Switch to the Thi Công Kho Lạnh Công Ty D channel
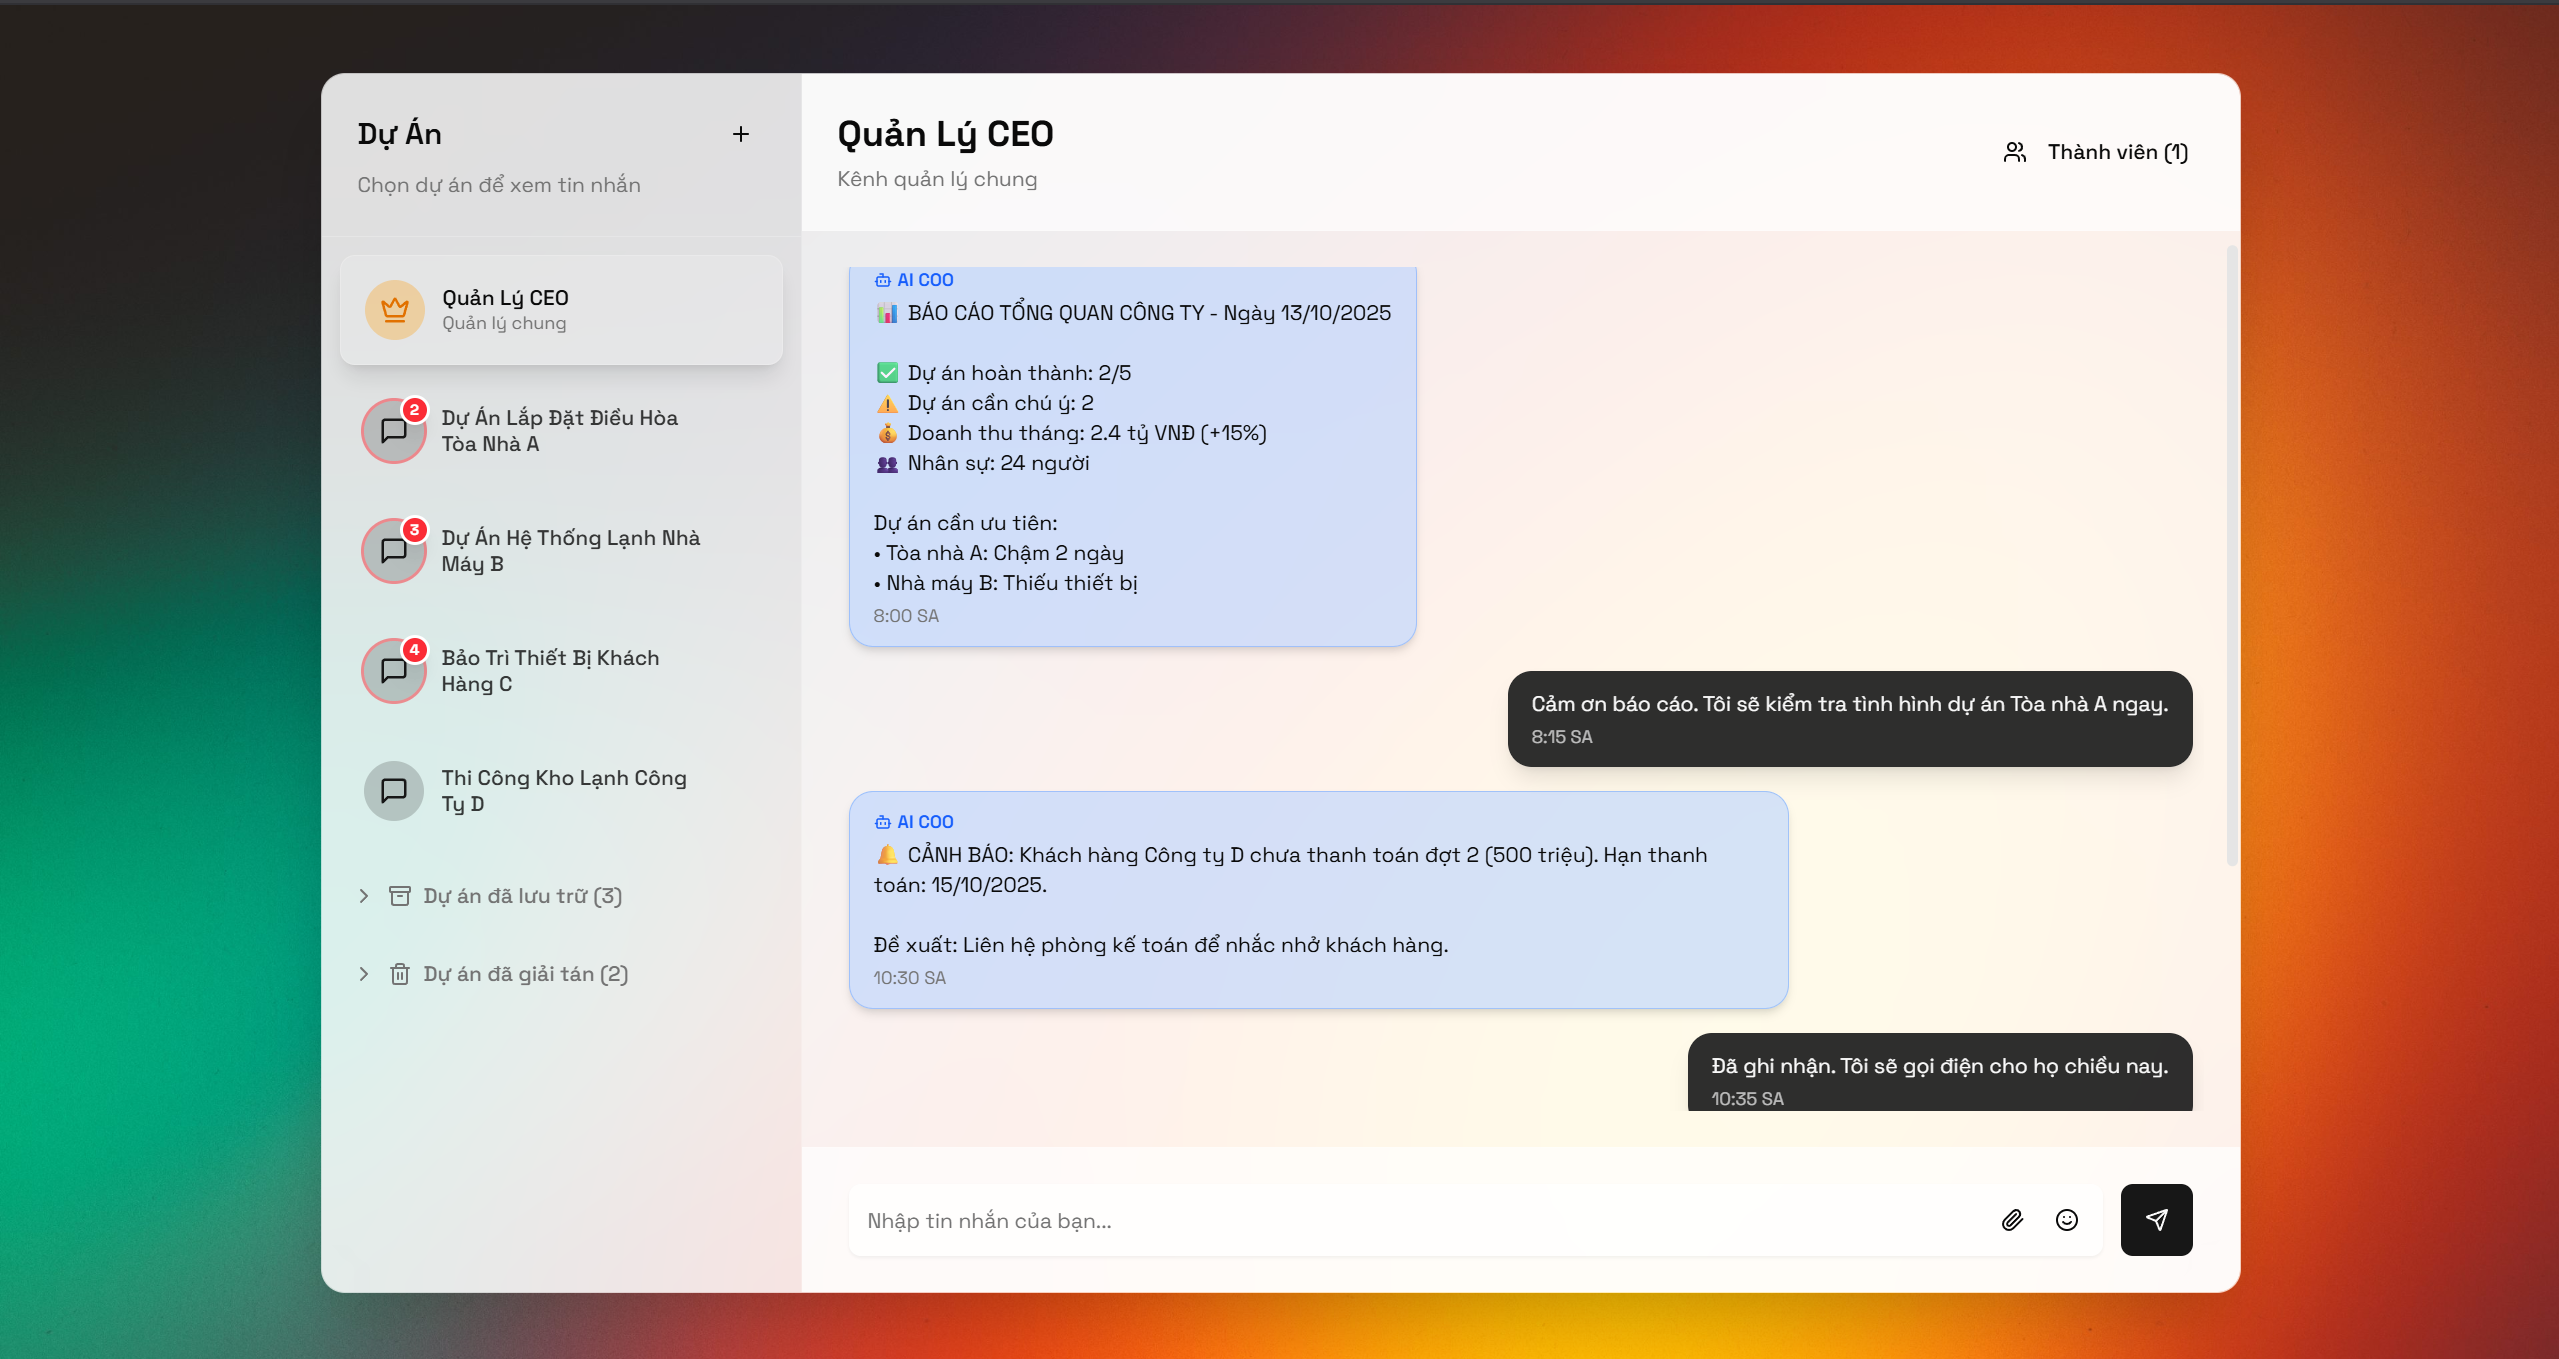This screenshot has width=2559, height=1359. (561, 790)
